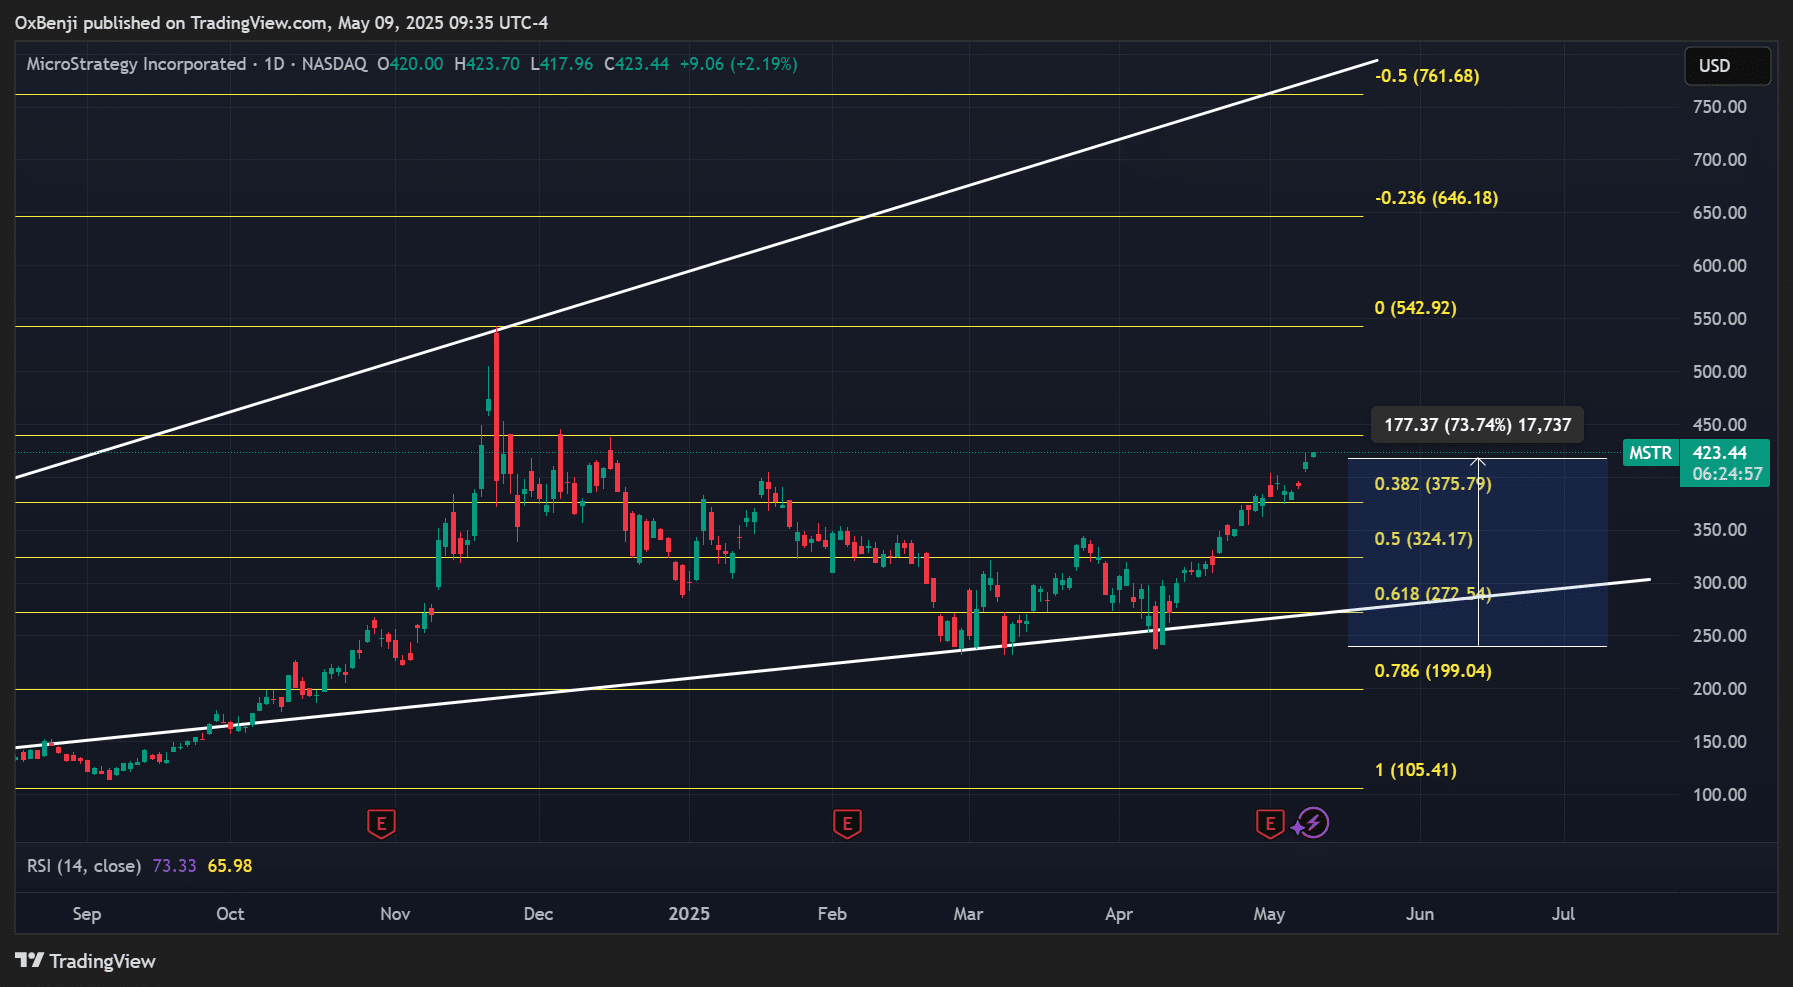Click the low price L417.96 value
Image resolution: width=1793 pixels, height=987 pixels.
tap(561, 64)
